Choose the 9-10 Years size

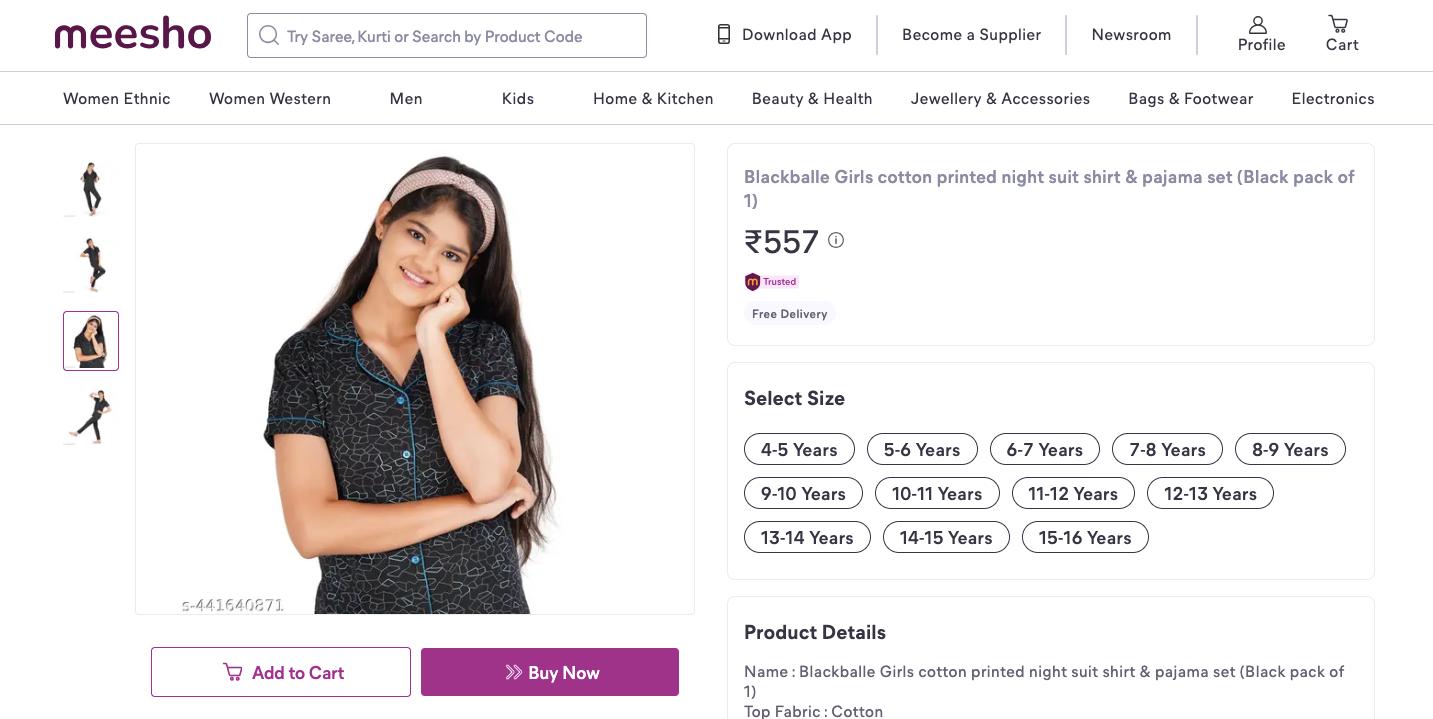pos(803,494)
